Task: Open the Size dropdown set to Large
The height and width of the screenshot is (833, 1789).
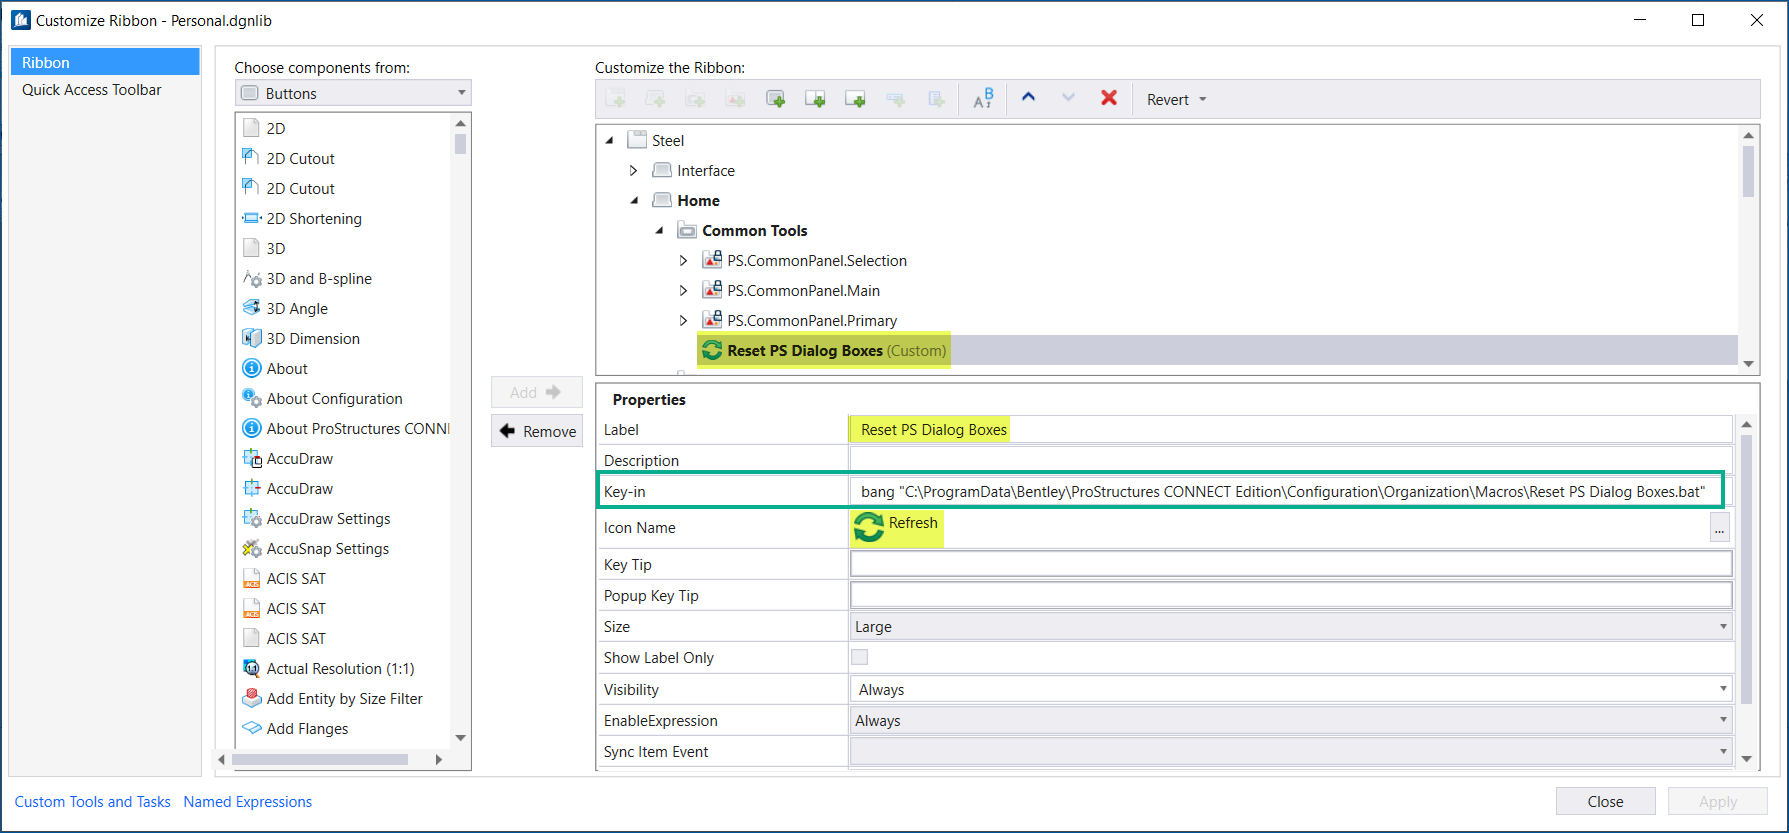Action: click(1291, 626)
